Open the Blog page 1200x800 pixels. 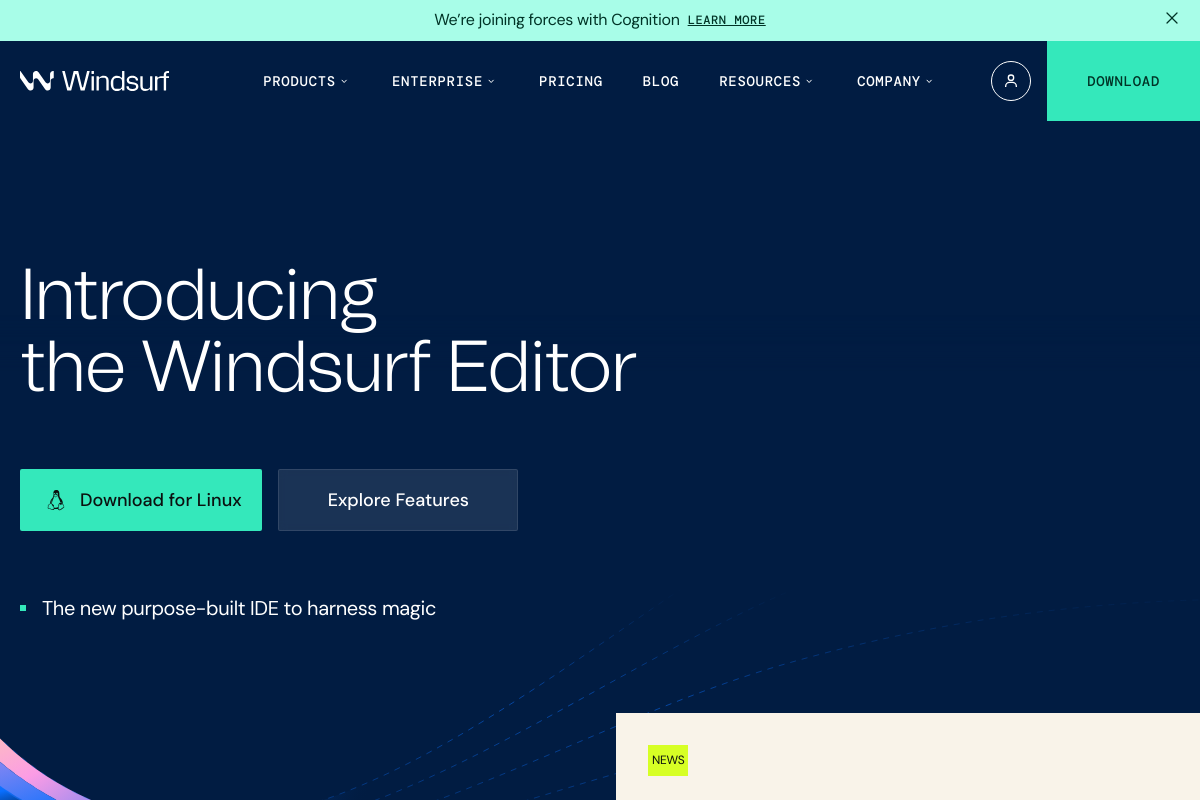coord(660,81)
